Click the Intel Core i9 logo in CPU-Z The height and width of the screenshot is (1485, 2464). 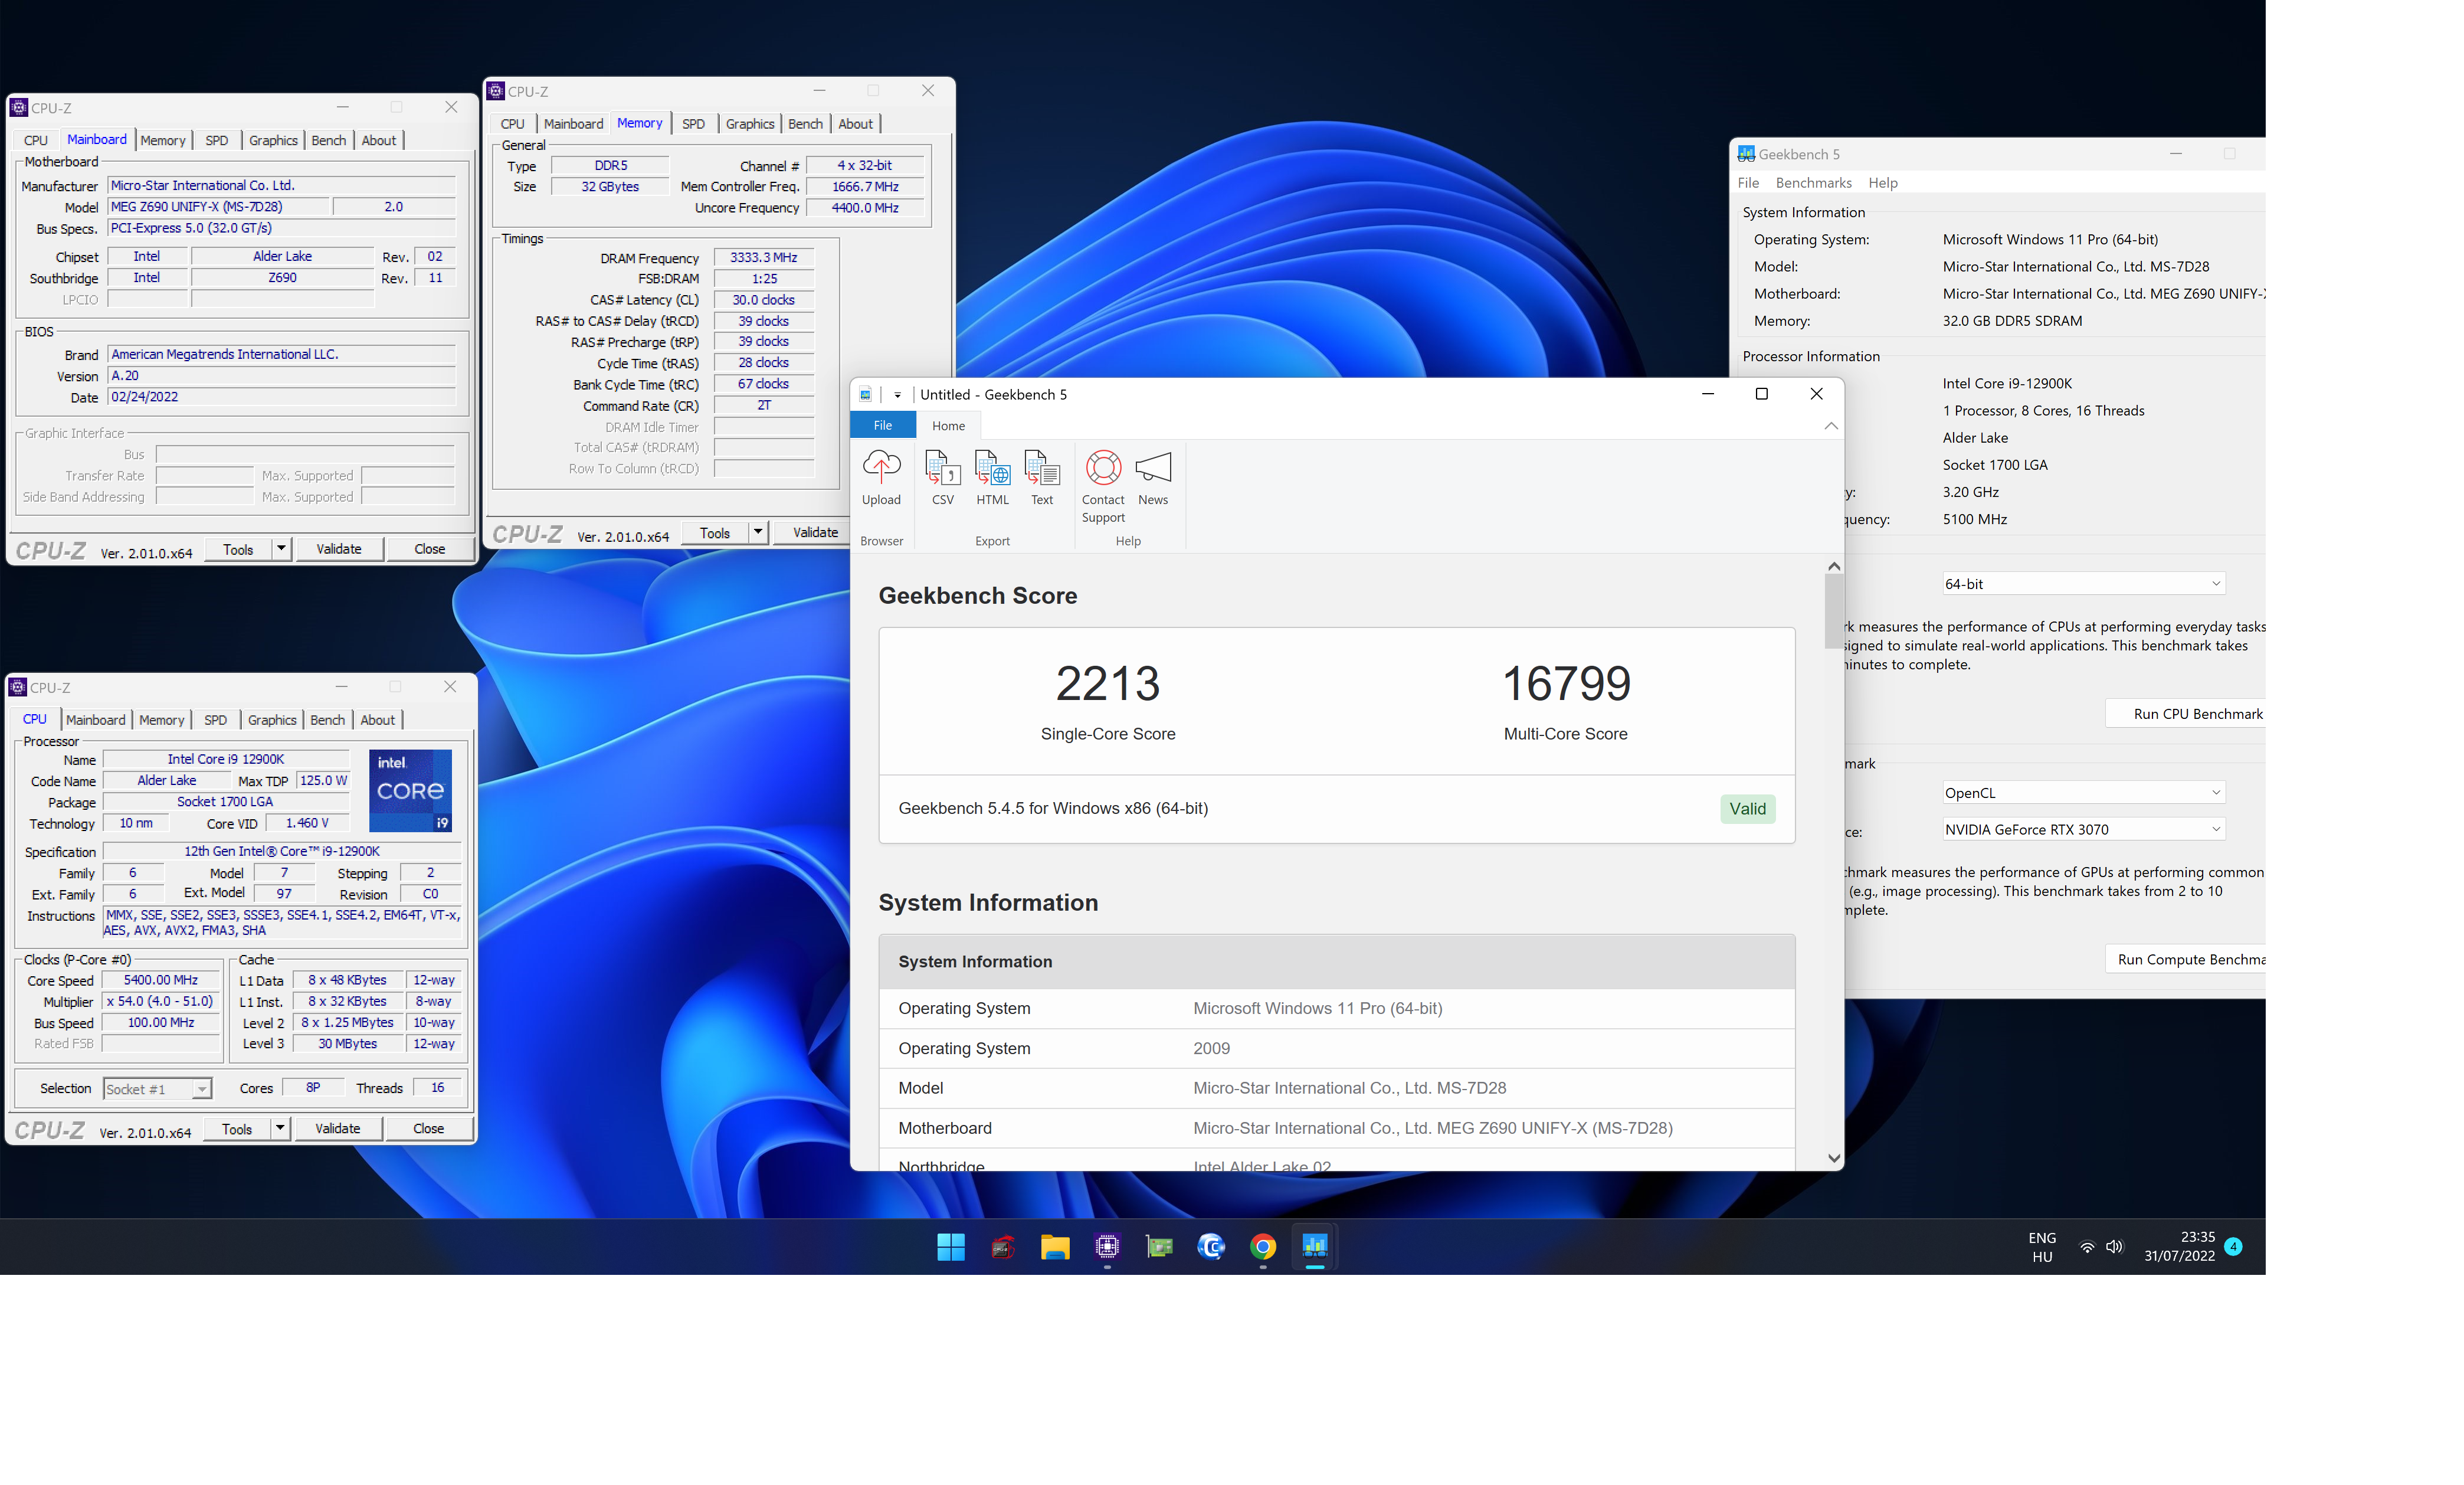(x=411, y=791)
